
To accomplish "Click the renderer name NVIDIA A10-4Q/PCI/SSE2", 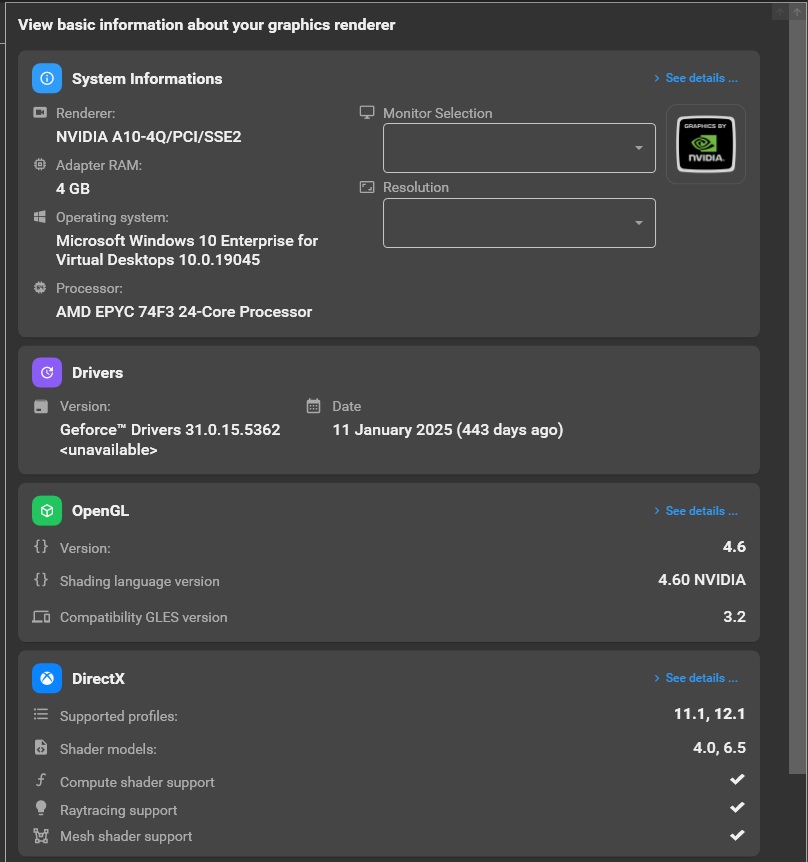I will [x=148, y=136].
